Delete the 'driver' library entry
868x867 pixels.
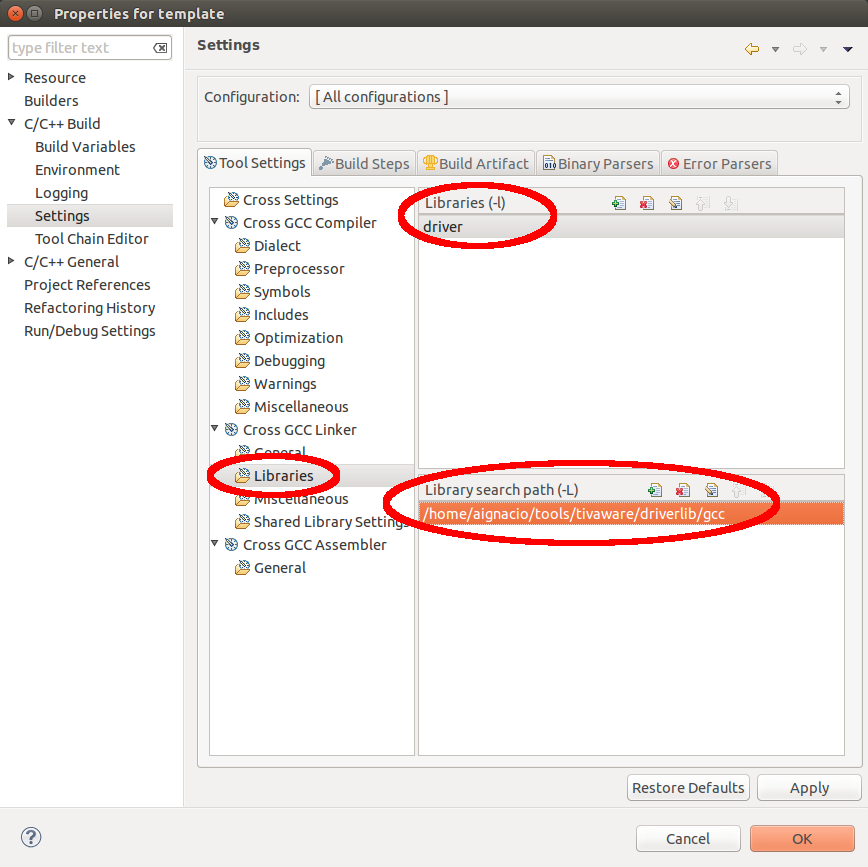coord(646,202)
